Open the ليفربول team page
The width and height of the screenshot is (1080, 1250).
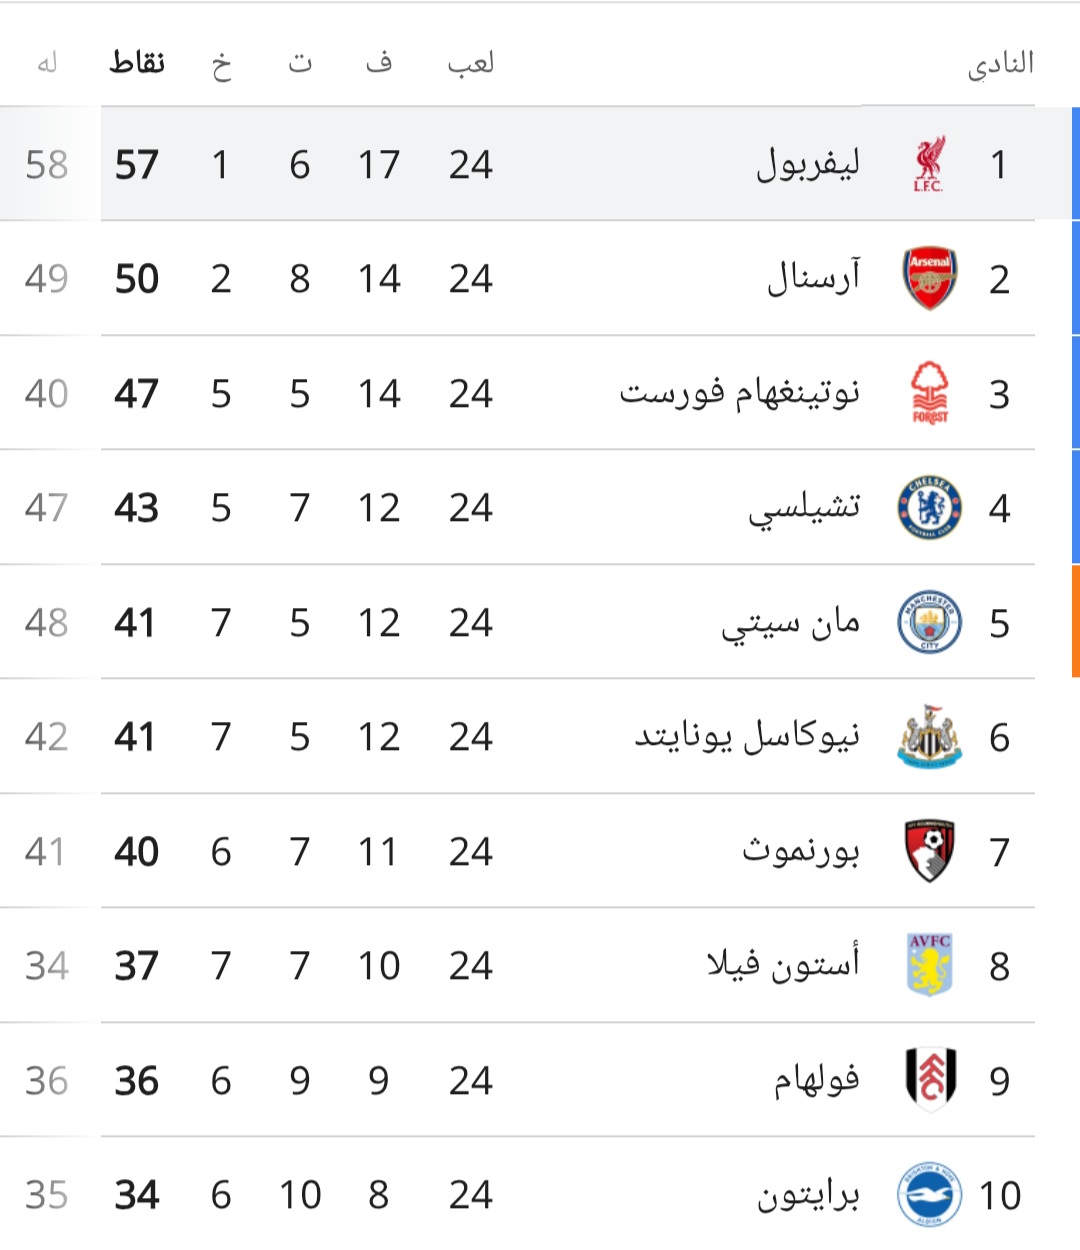click(808, 165)
